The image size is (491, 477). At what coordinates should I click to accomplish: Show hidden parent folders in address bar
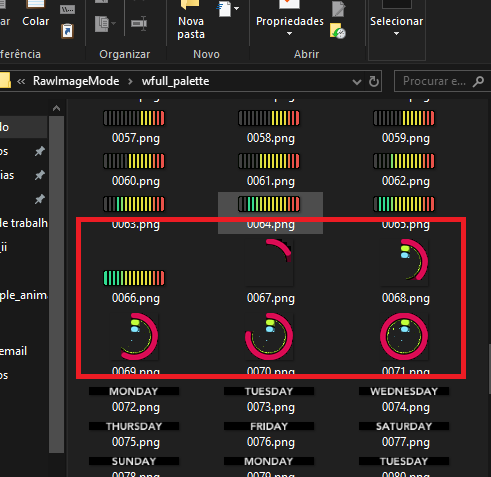click(x=21, y=81)
